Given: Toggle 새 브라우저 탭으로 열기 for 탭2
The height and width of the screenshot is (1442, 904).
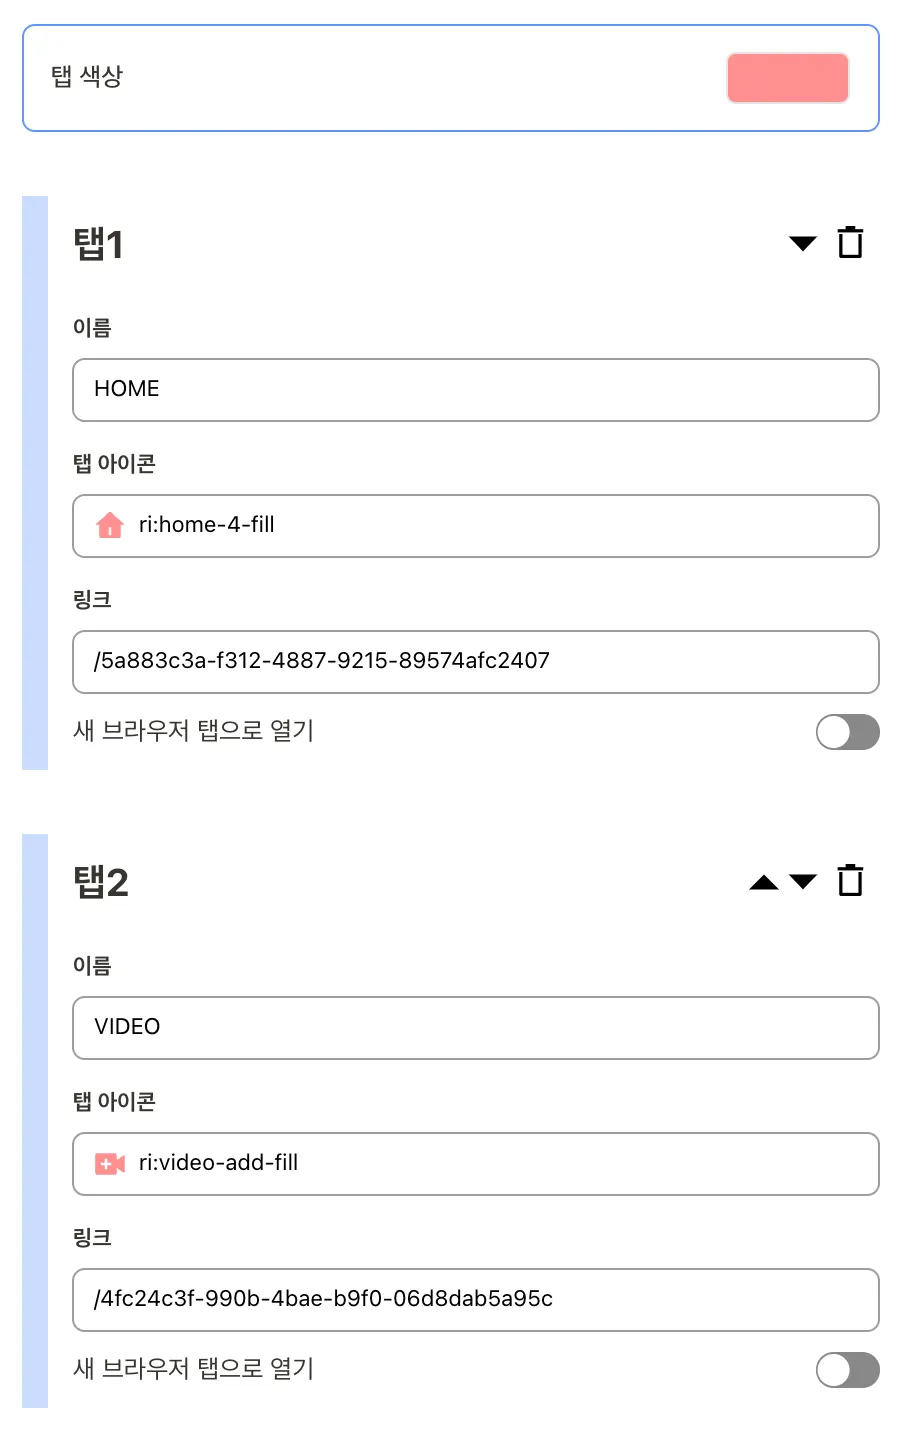Looking at the screenshot, I should [x=847, y=1370].
